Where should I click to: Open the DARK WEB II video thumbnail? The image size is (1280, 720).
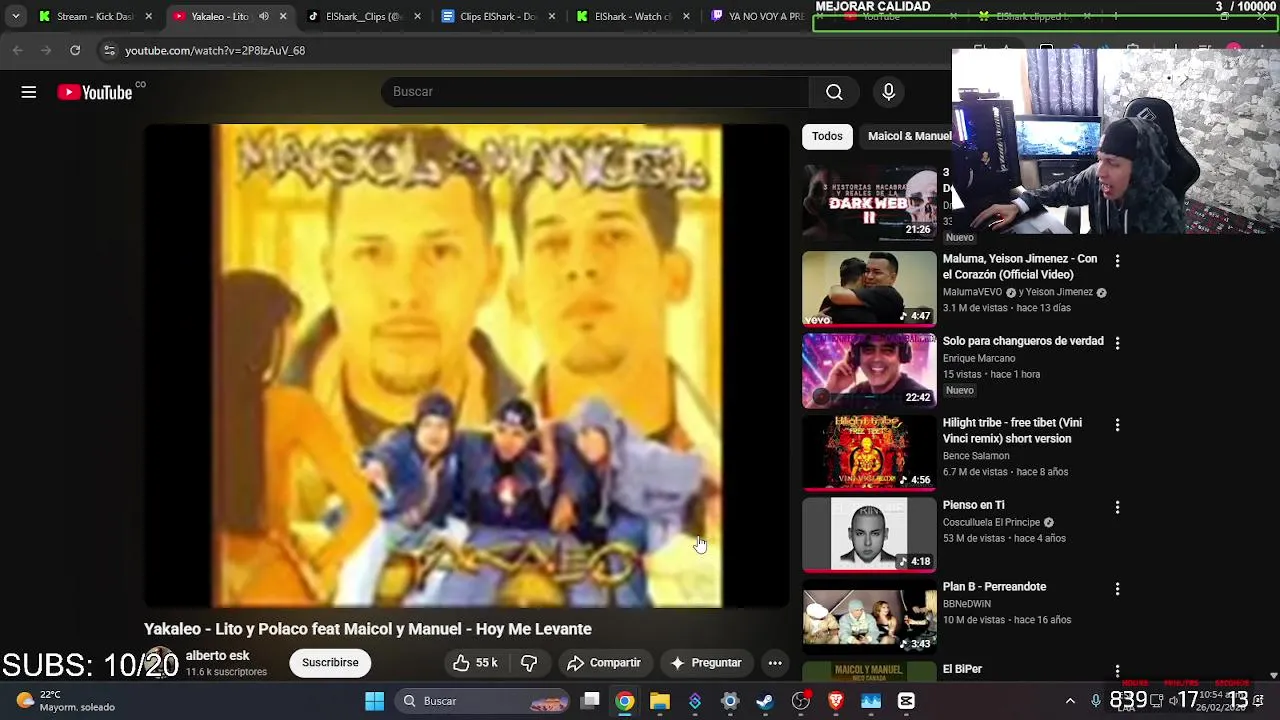(x=869, y=204)
